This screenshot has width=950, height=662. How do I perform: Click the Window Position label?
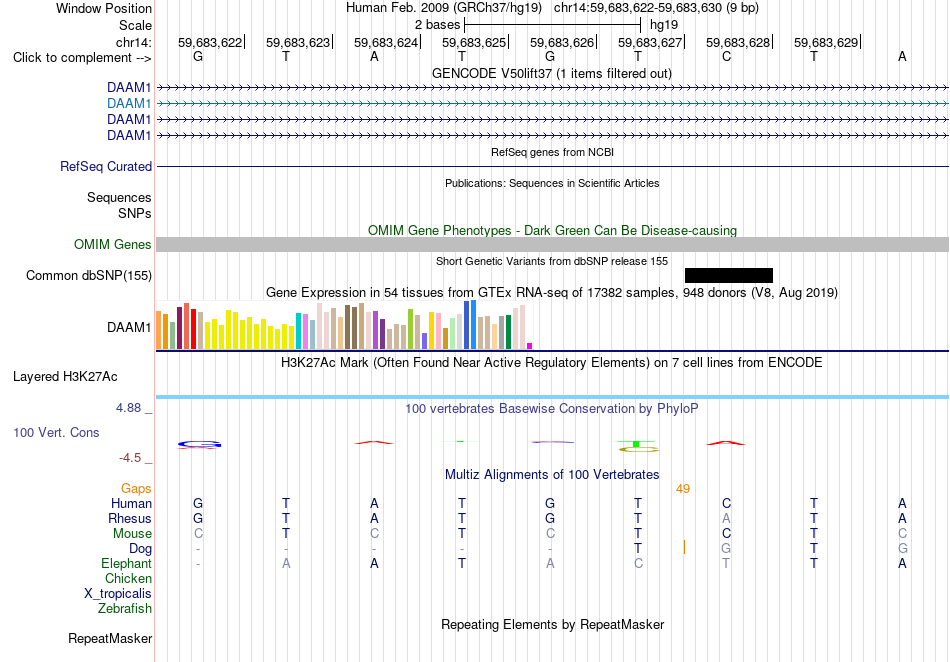point(104,8)
